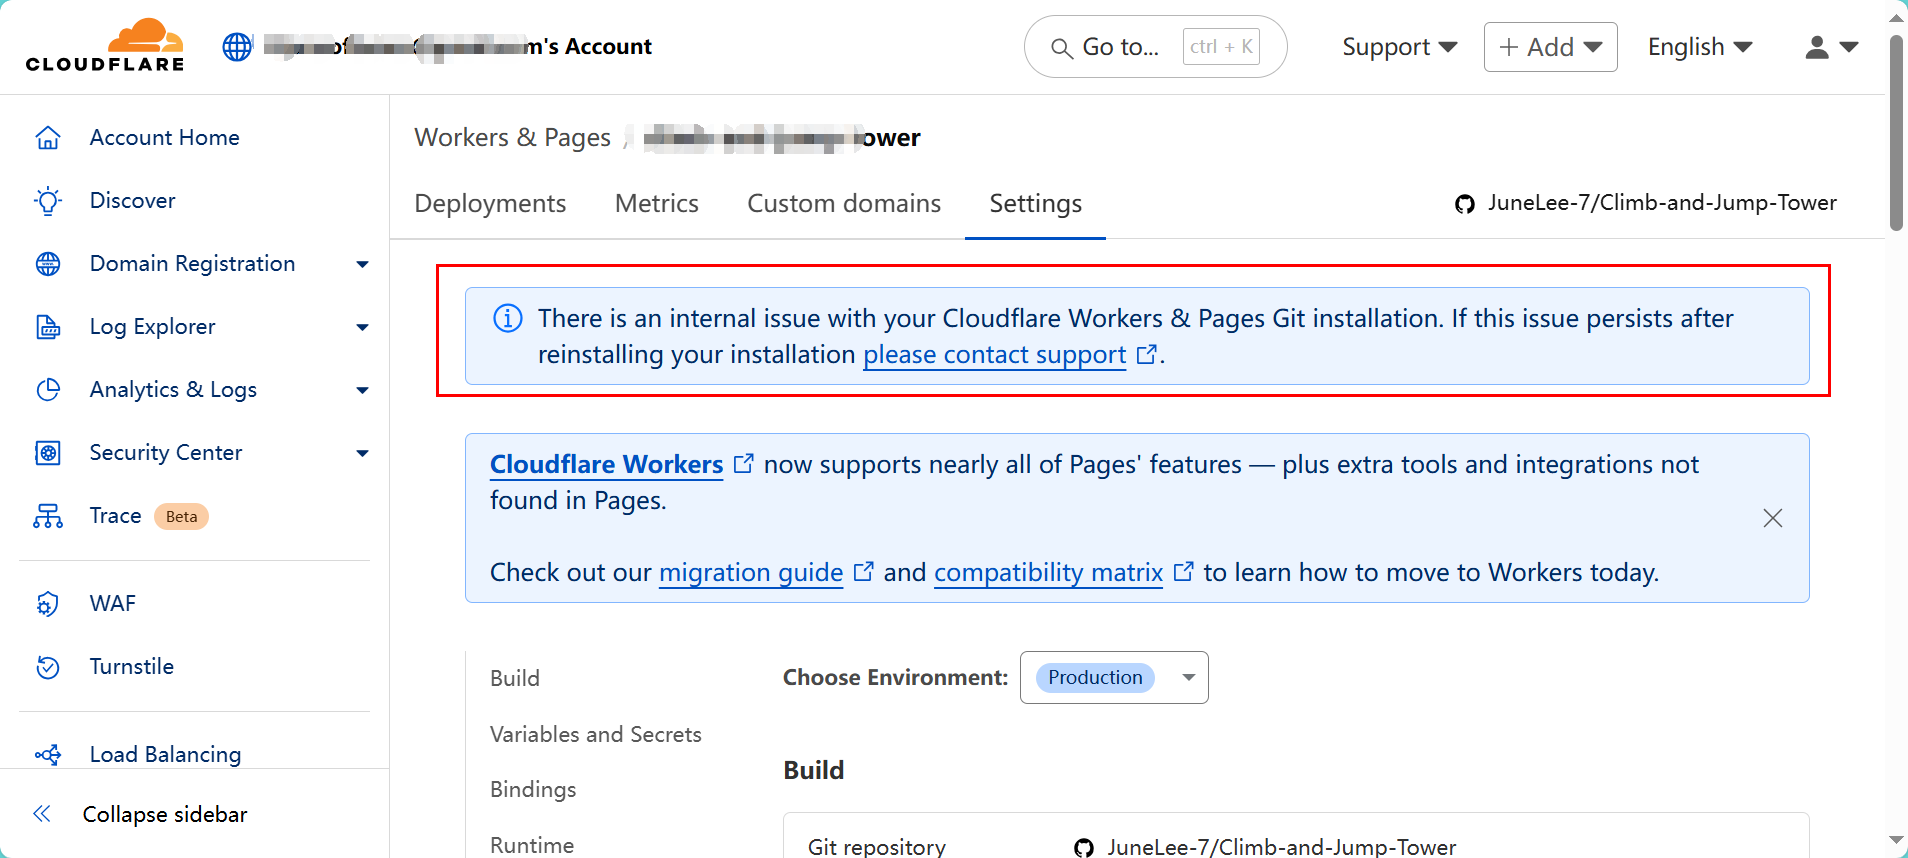Screen dimensions: 1908x858
Task: Open the Support dropdown menu
Action: (1399, 47)
